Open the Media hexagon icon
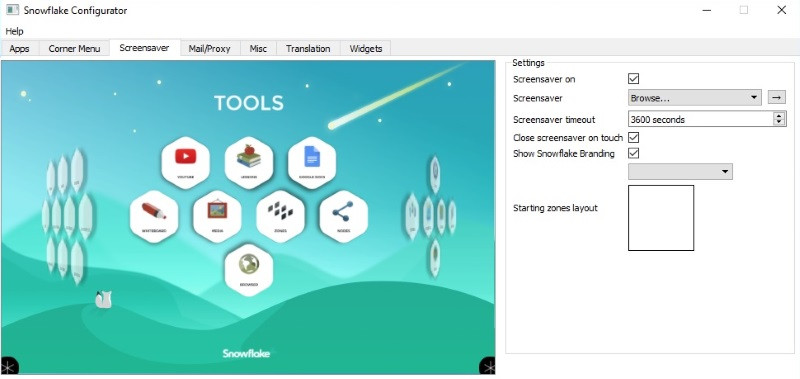This screenshot has width=800, height=379. [217, 216]
